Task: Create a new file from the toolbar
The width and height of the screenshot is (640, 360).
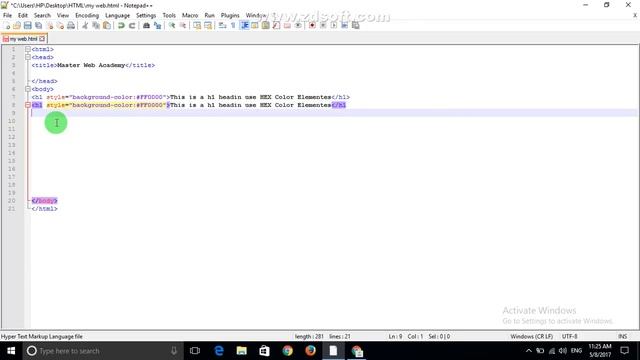Action: tap(7, 25)
